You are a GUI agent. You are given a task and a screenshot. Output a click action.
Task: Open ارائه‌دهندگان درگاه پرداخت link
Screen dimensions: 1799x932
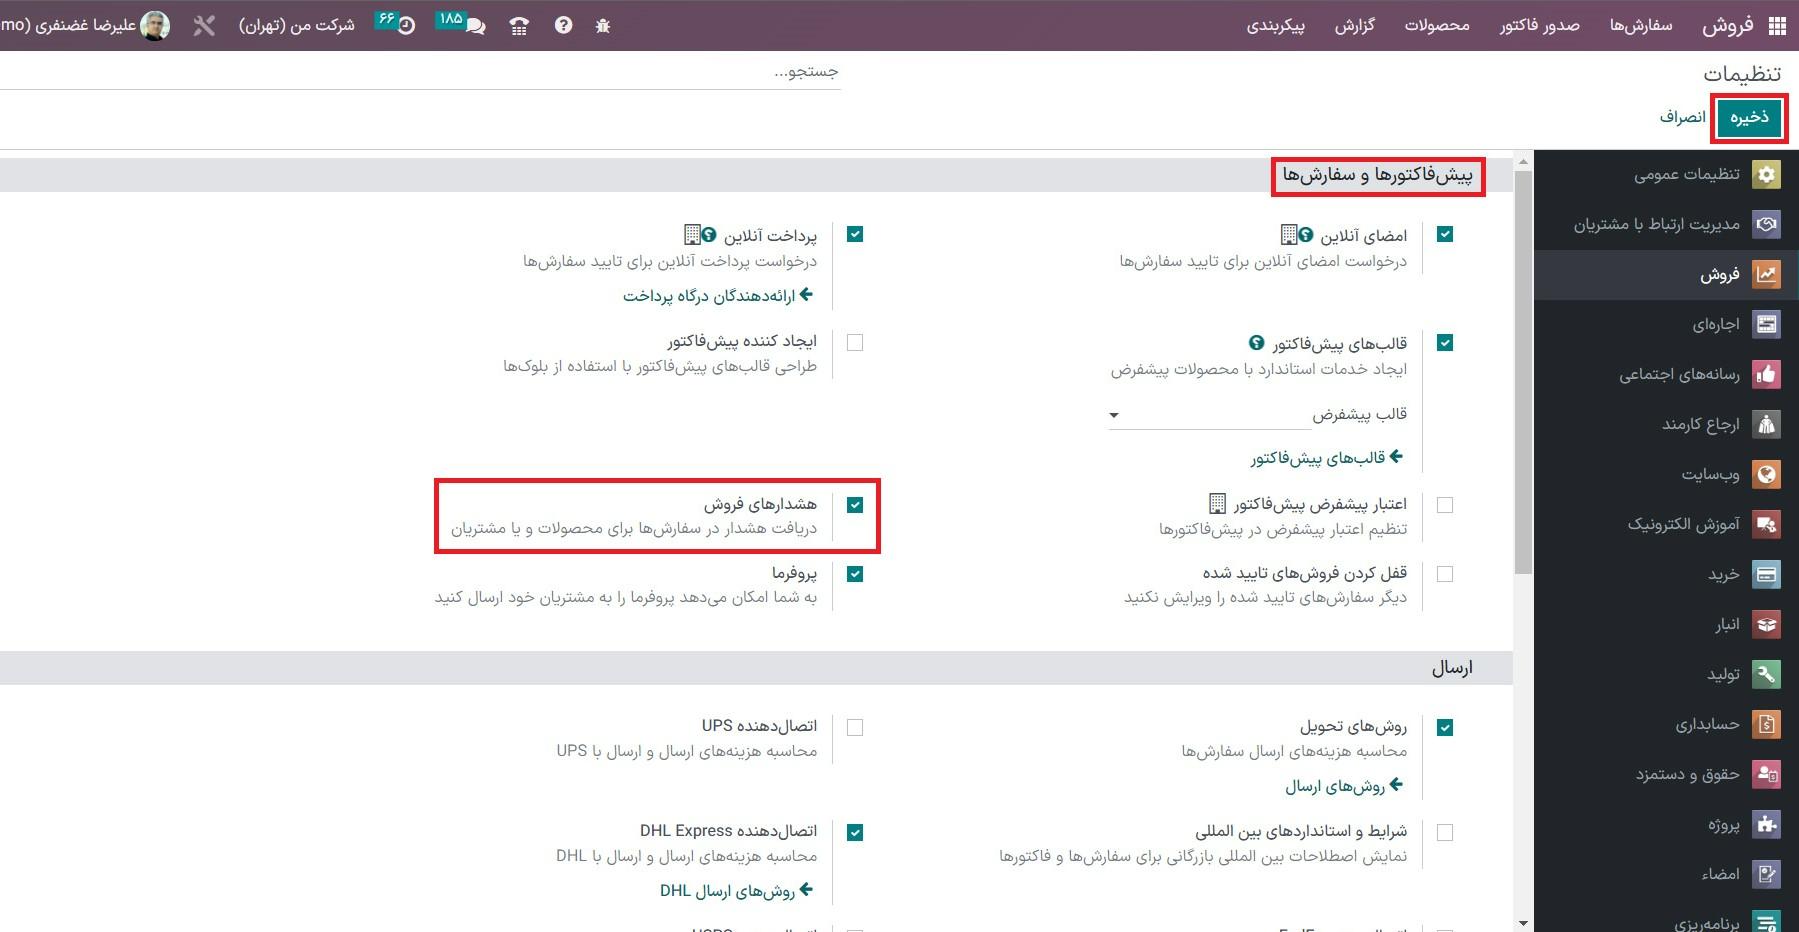click(x=718, y=296)
